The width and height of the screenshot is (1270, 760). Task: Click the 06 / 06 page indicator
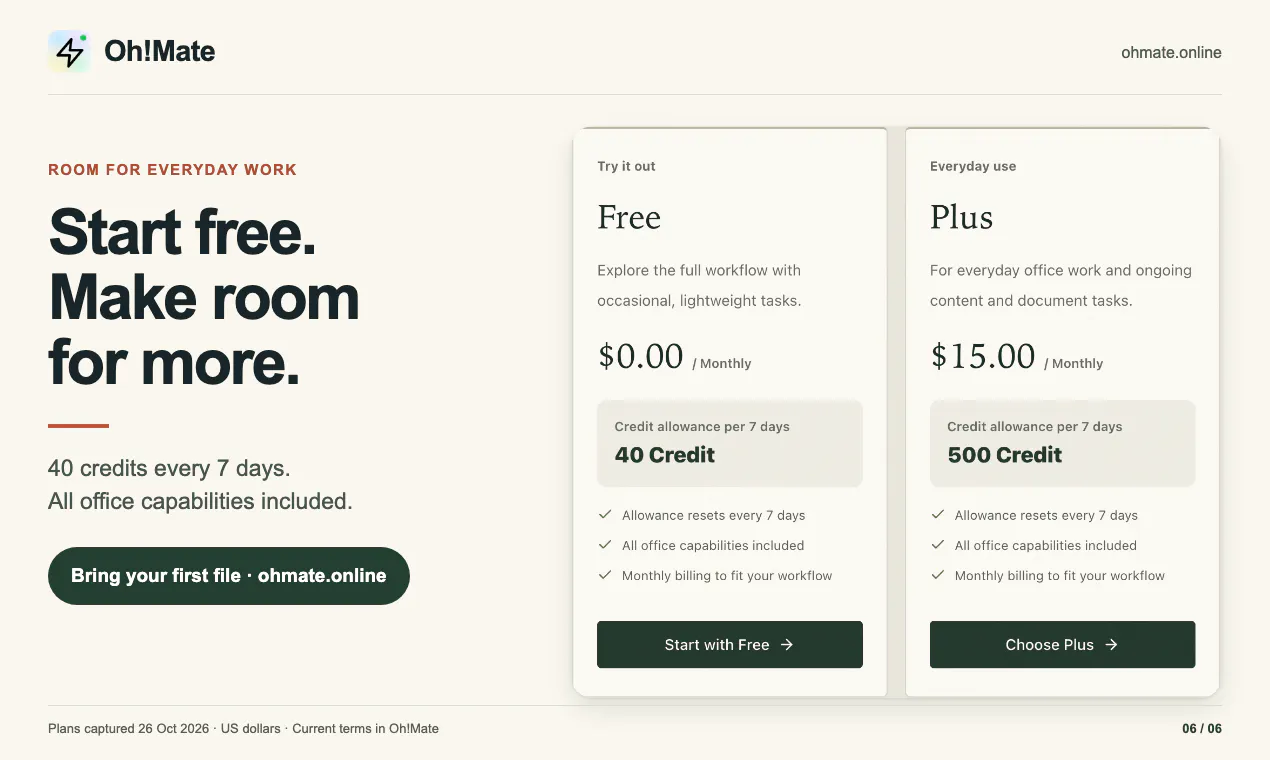tap(1202, 728)
